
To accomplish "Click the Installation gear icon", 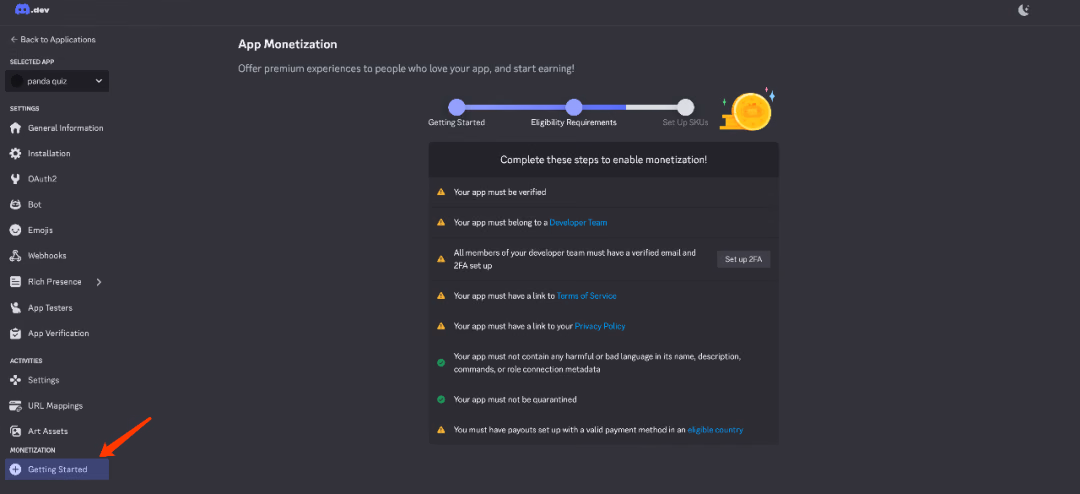I will (x=15, y=154).
